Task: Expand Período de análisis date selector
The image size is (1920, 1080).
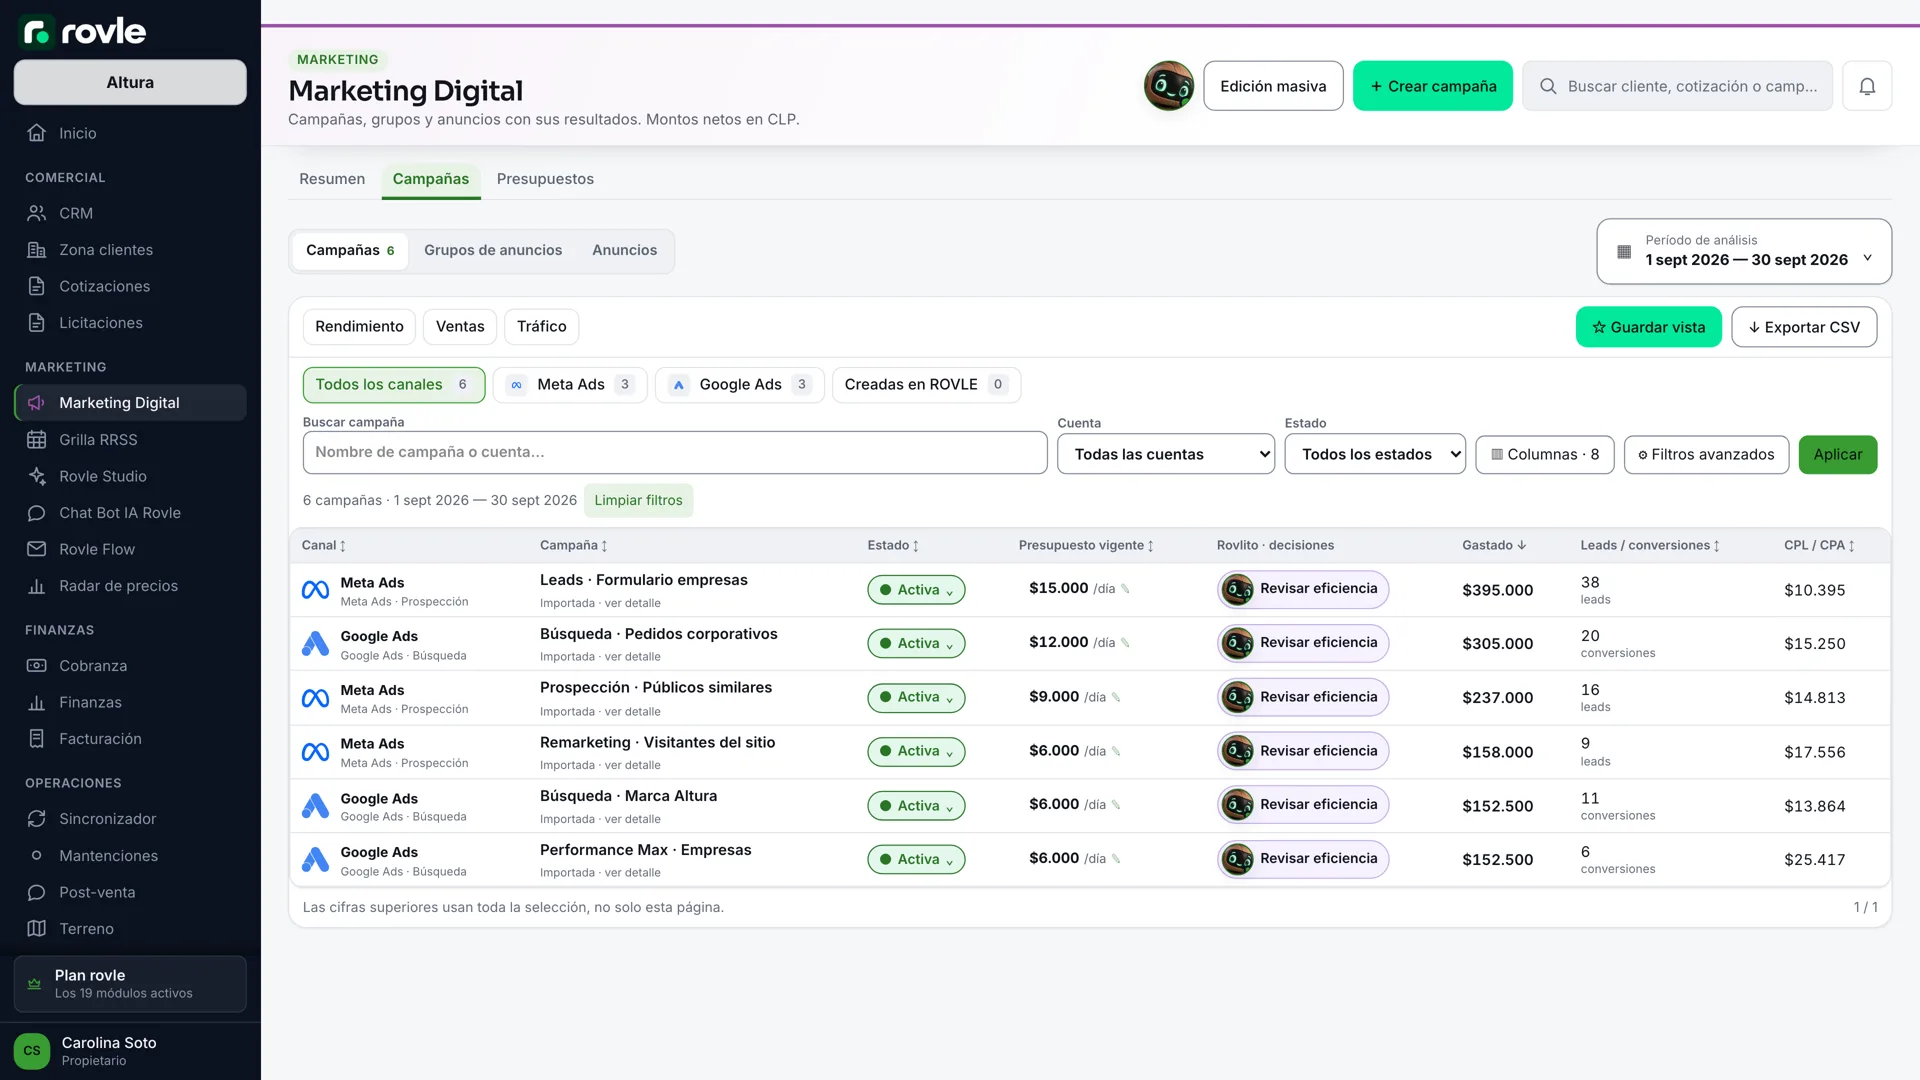Action: [x=1744, y=251]
